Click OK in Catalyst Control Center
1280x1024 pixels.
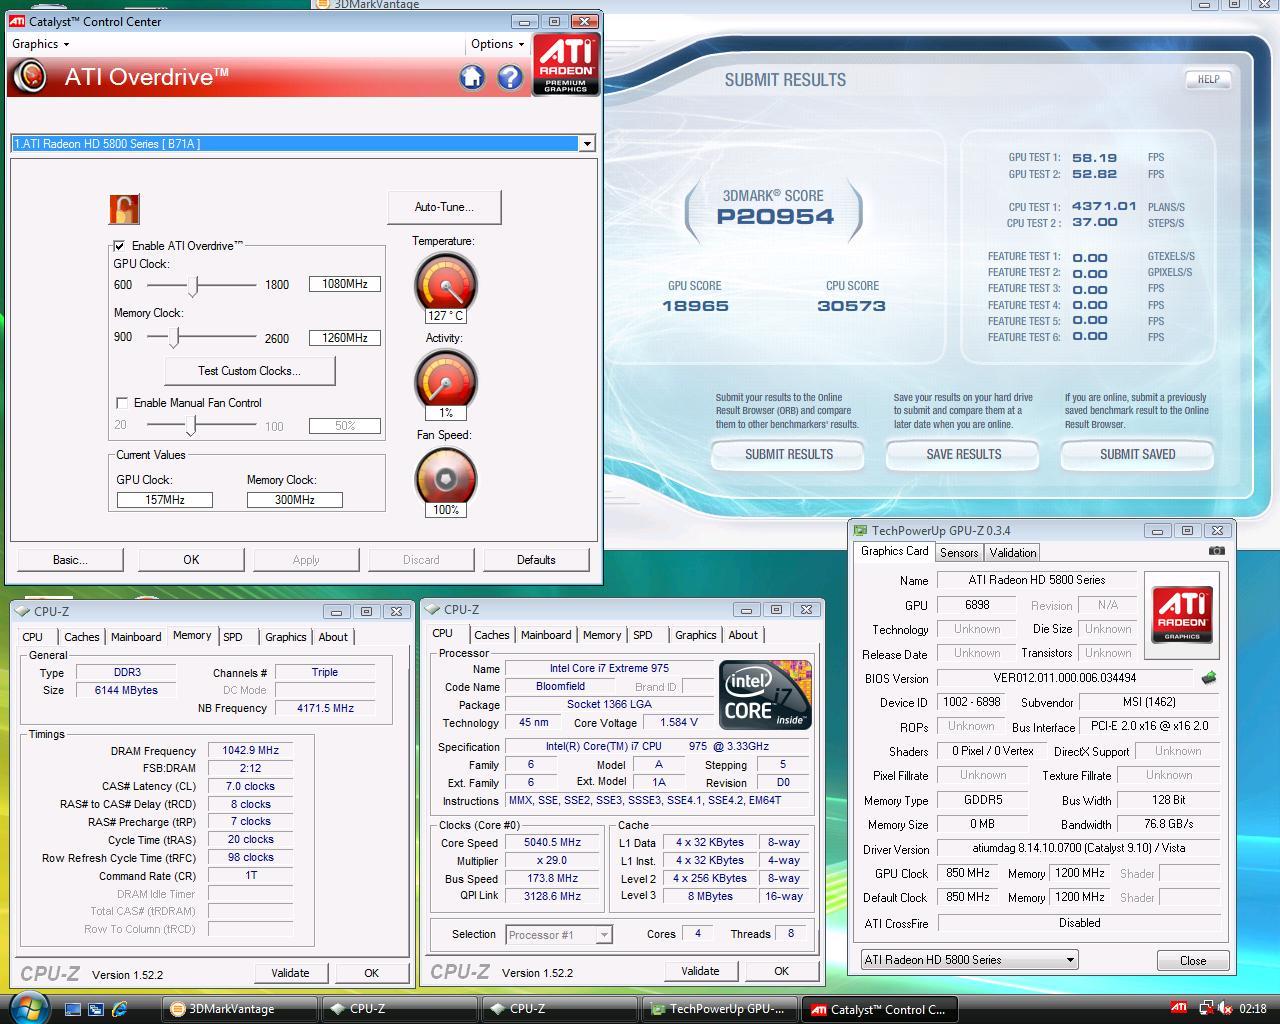tap(191, 560)
